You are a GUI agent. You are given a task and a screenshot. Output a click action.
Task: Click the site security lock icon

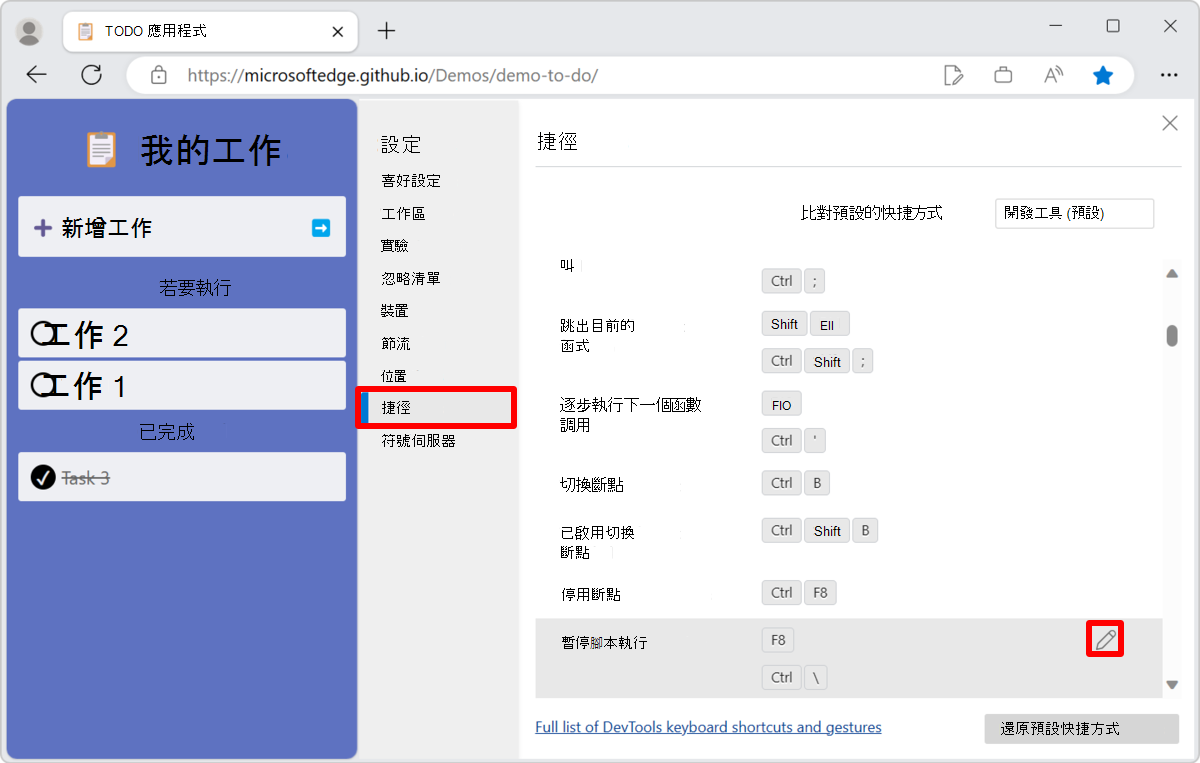[x=158, y=74]
